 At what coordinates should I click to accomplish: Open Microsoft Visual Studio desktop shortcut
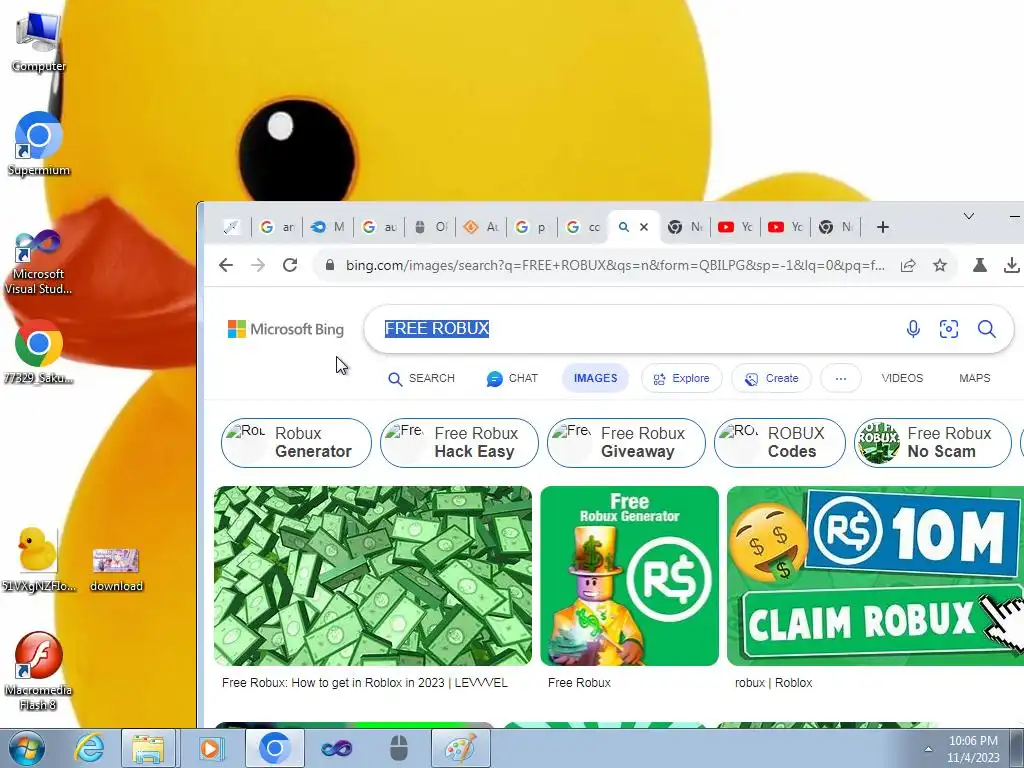point(38,261)
